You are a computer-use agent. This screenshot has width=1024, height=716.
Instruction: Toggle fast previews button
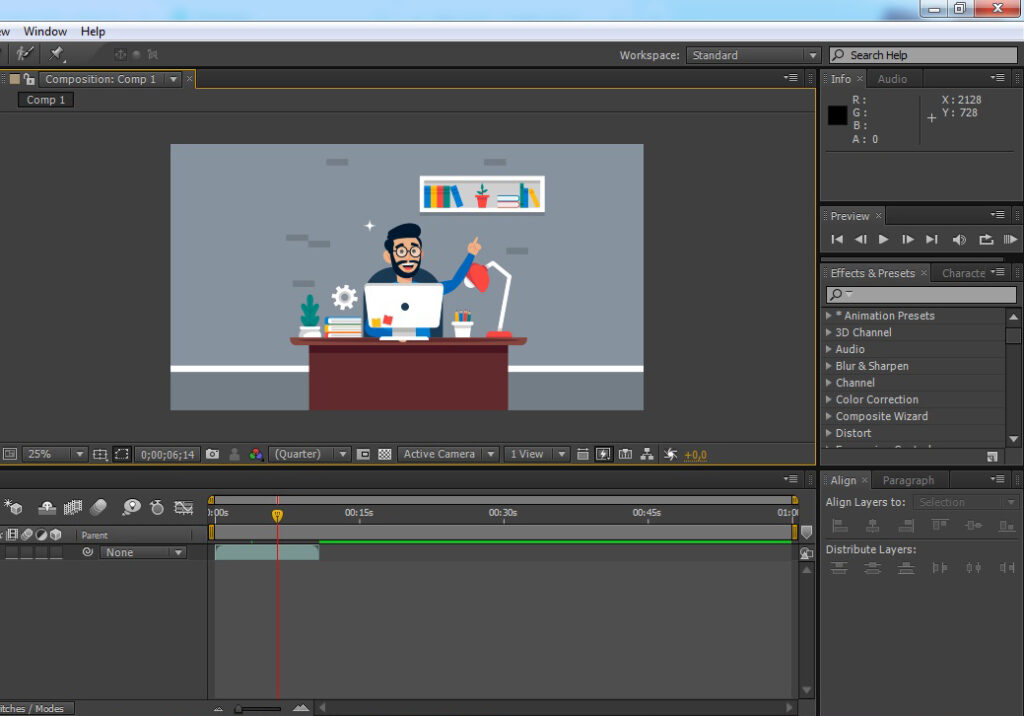(x=604, y=454)
